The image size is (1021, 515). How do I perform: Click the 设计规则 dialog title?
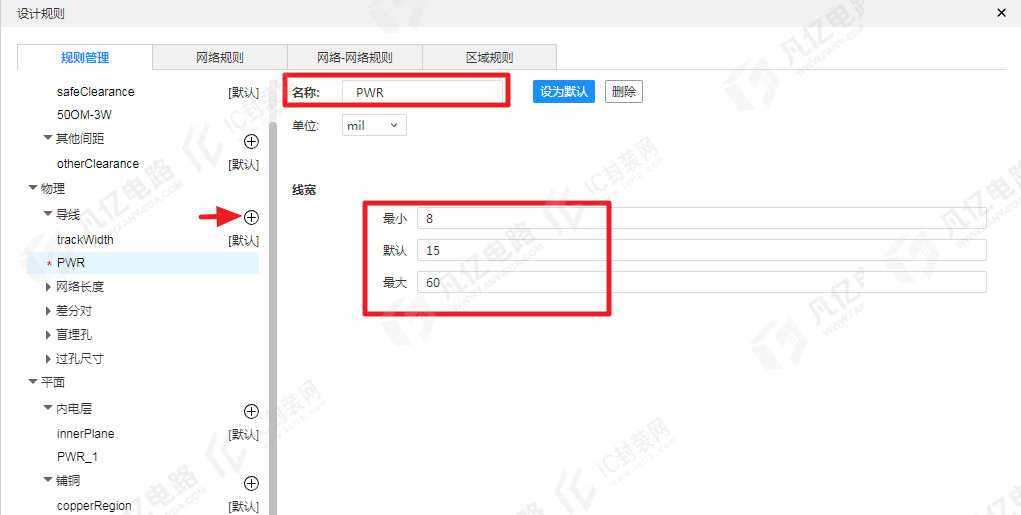click(x=40, y=14)
